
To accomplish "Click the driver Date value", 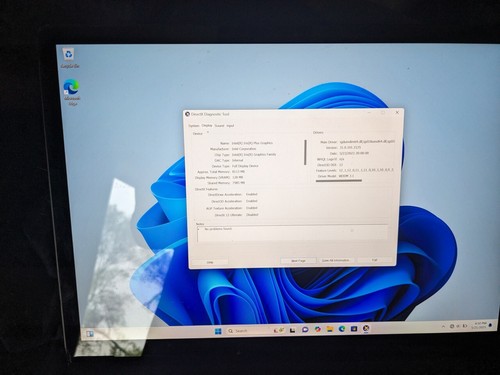I will click(354, 153).
